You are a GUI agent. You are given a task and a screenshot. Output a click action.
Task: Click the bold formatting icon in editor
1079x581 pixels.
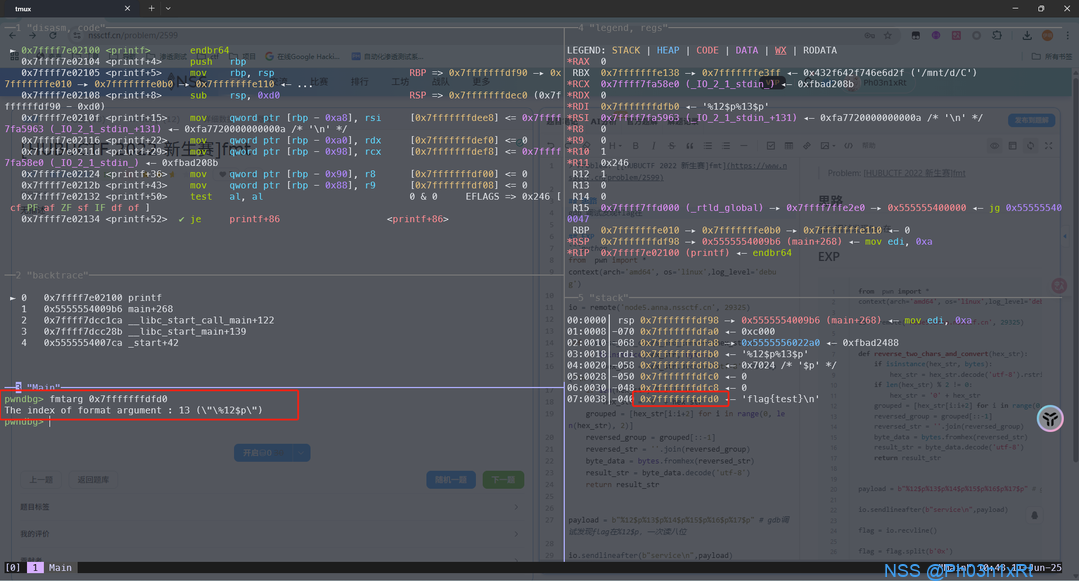coord(635,146)
